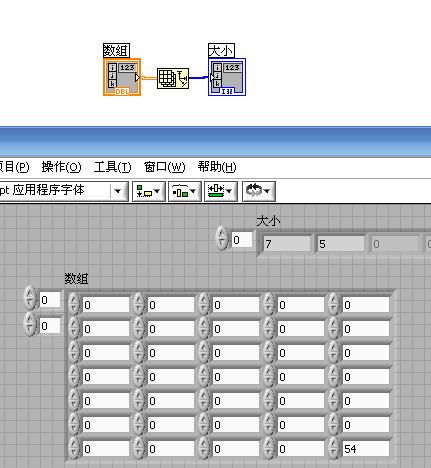Click sixth row, fifth column array cell
431x468 pixels.
(x=365, y=425)
